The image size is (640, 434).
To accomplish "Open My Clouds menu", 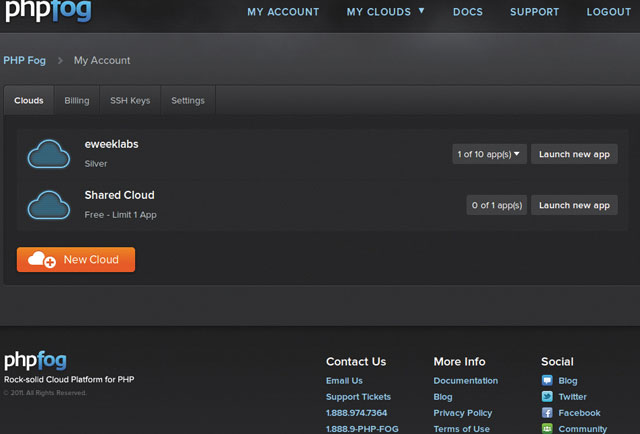I will tap(379, 12).
